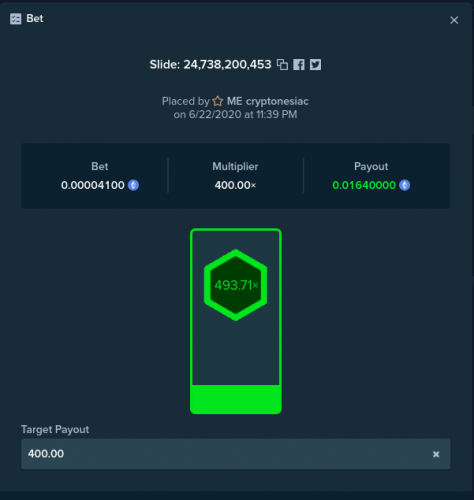Share the bet on Twitter

tap(315, 65)
